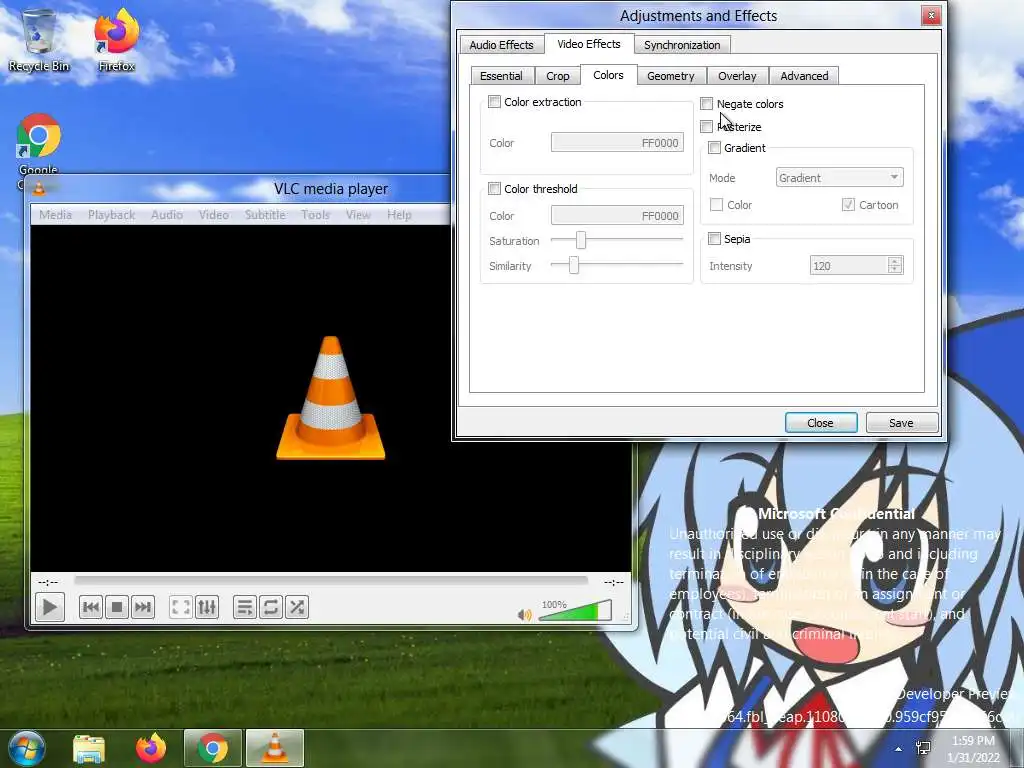Show hidden system tray icons arrow
Image resolution: width=1024 pixels, height=768 pixels.
click(x=899, y=749)
